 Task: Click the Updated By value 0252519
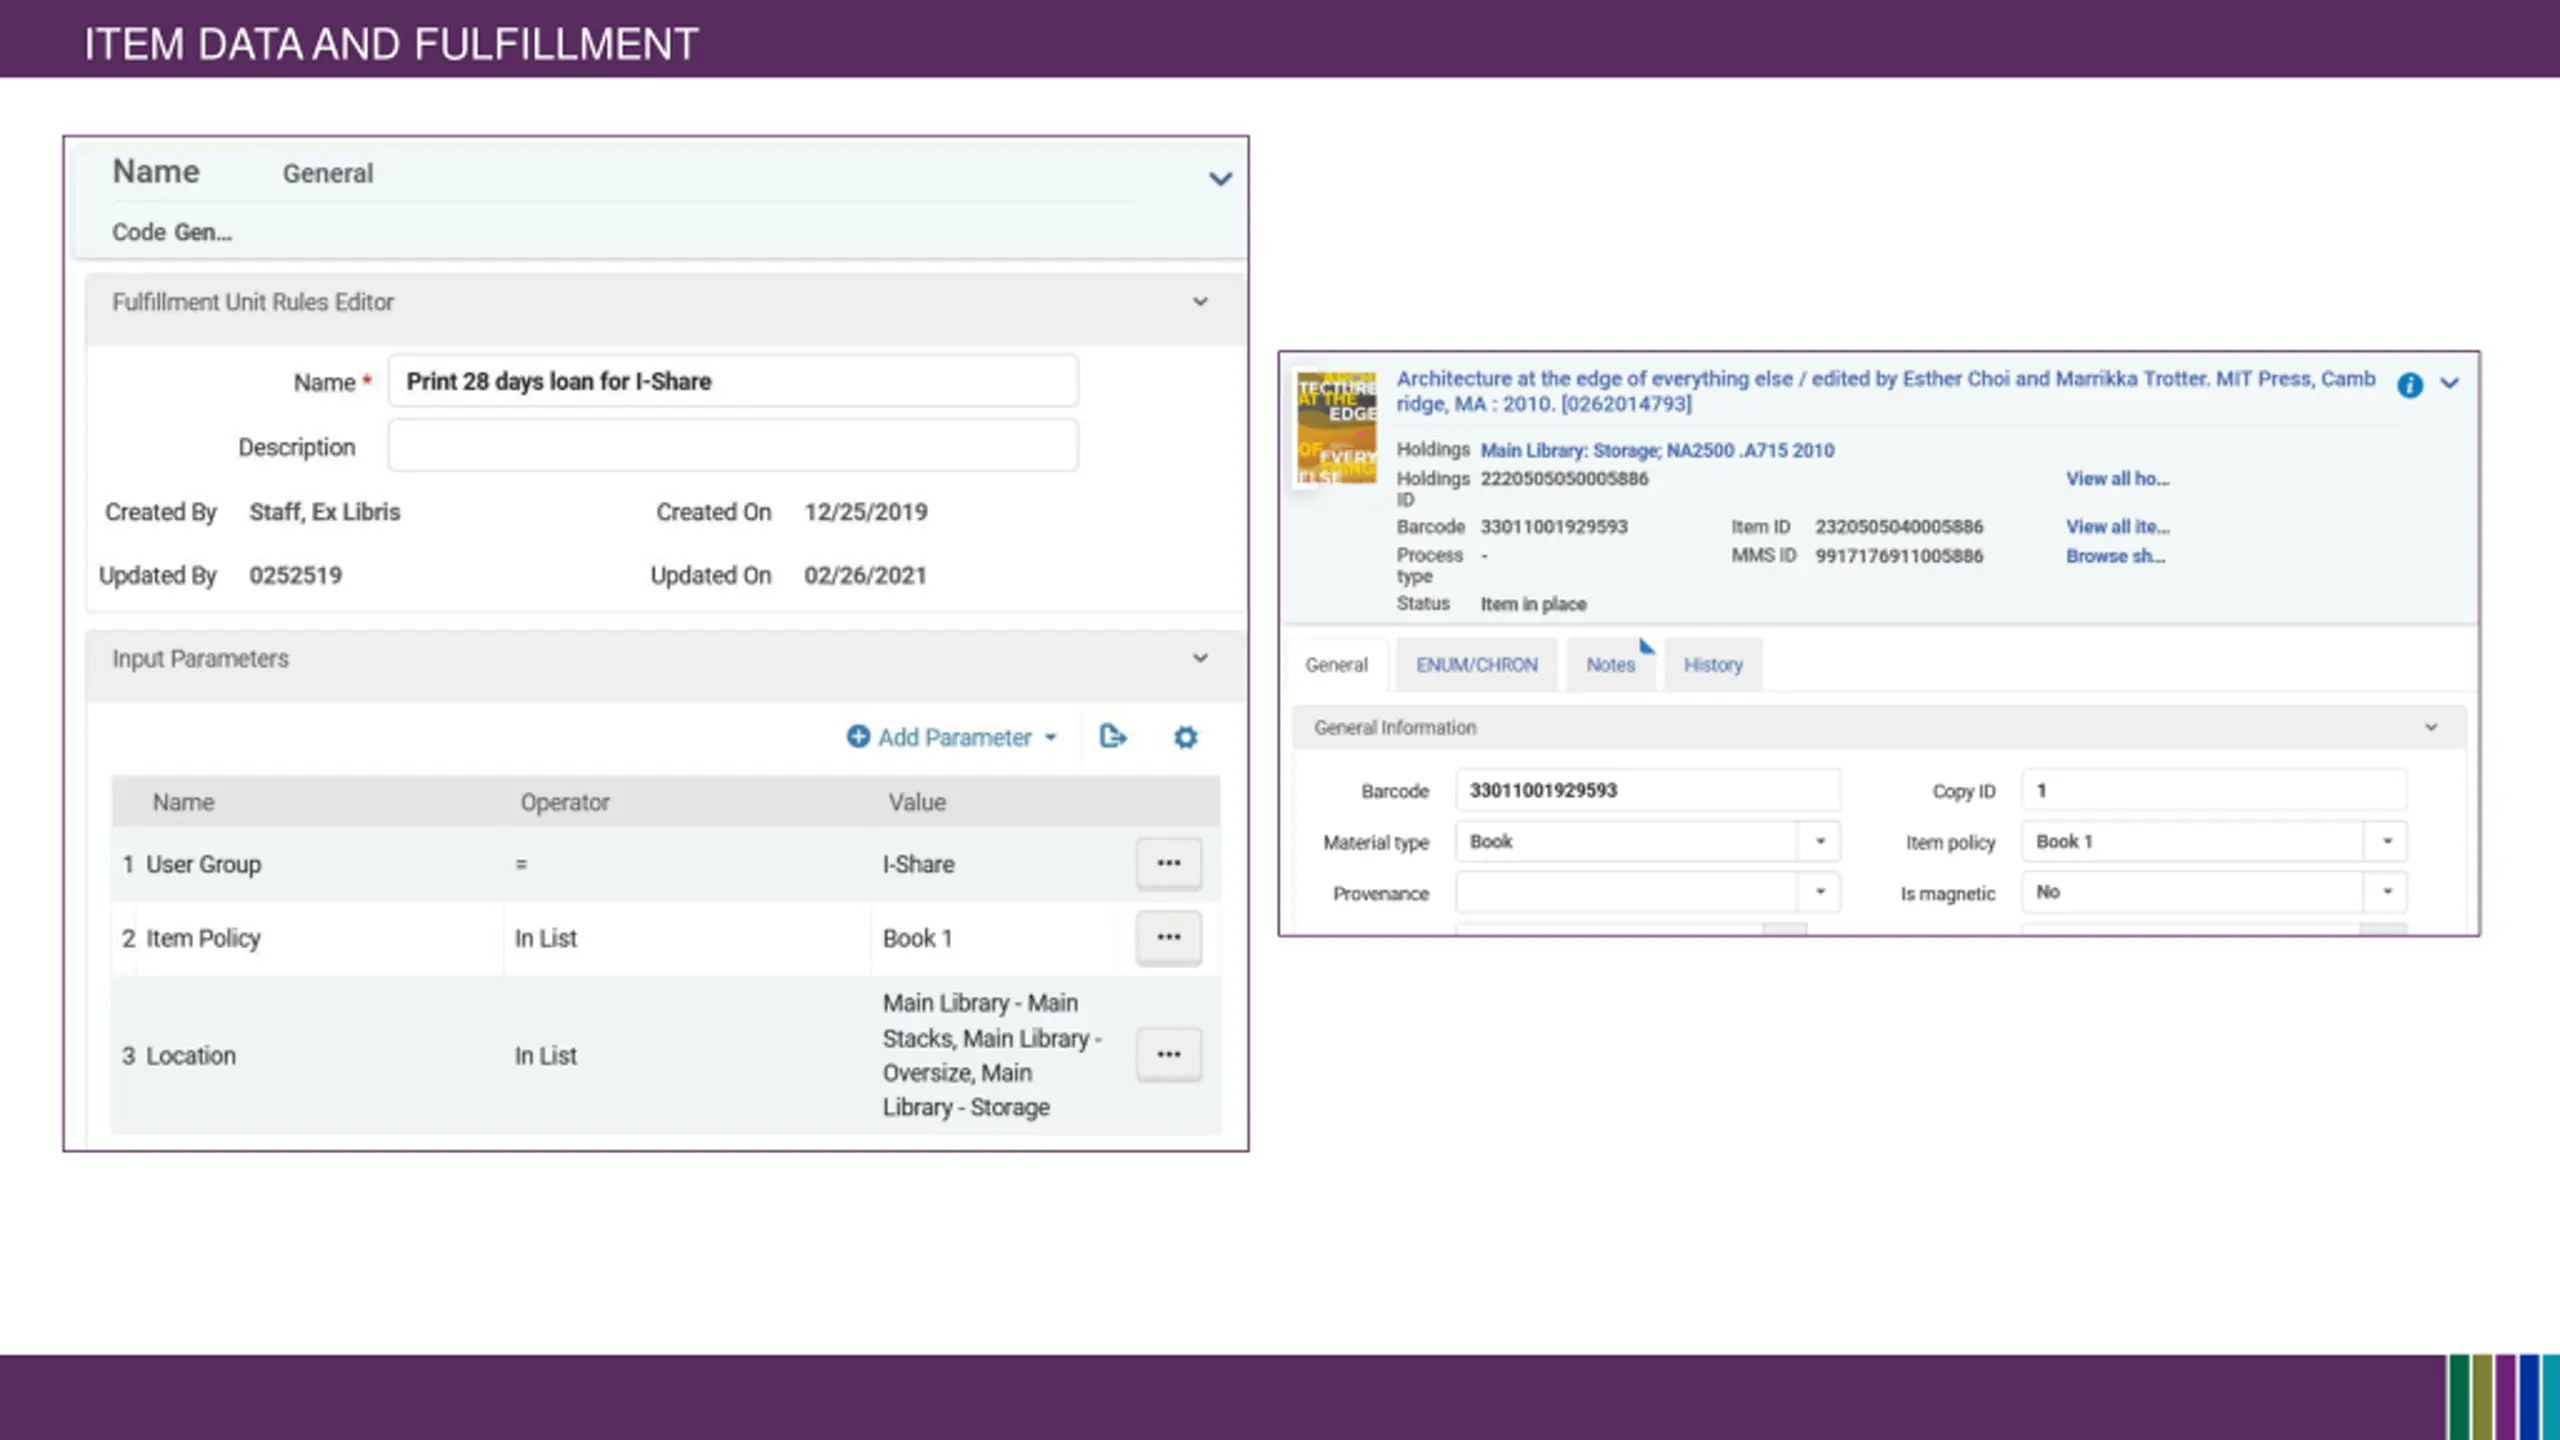pos(295,576)
